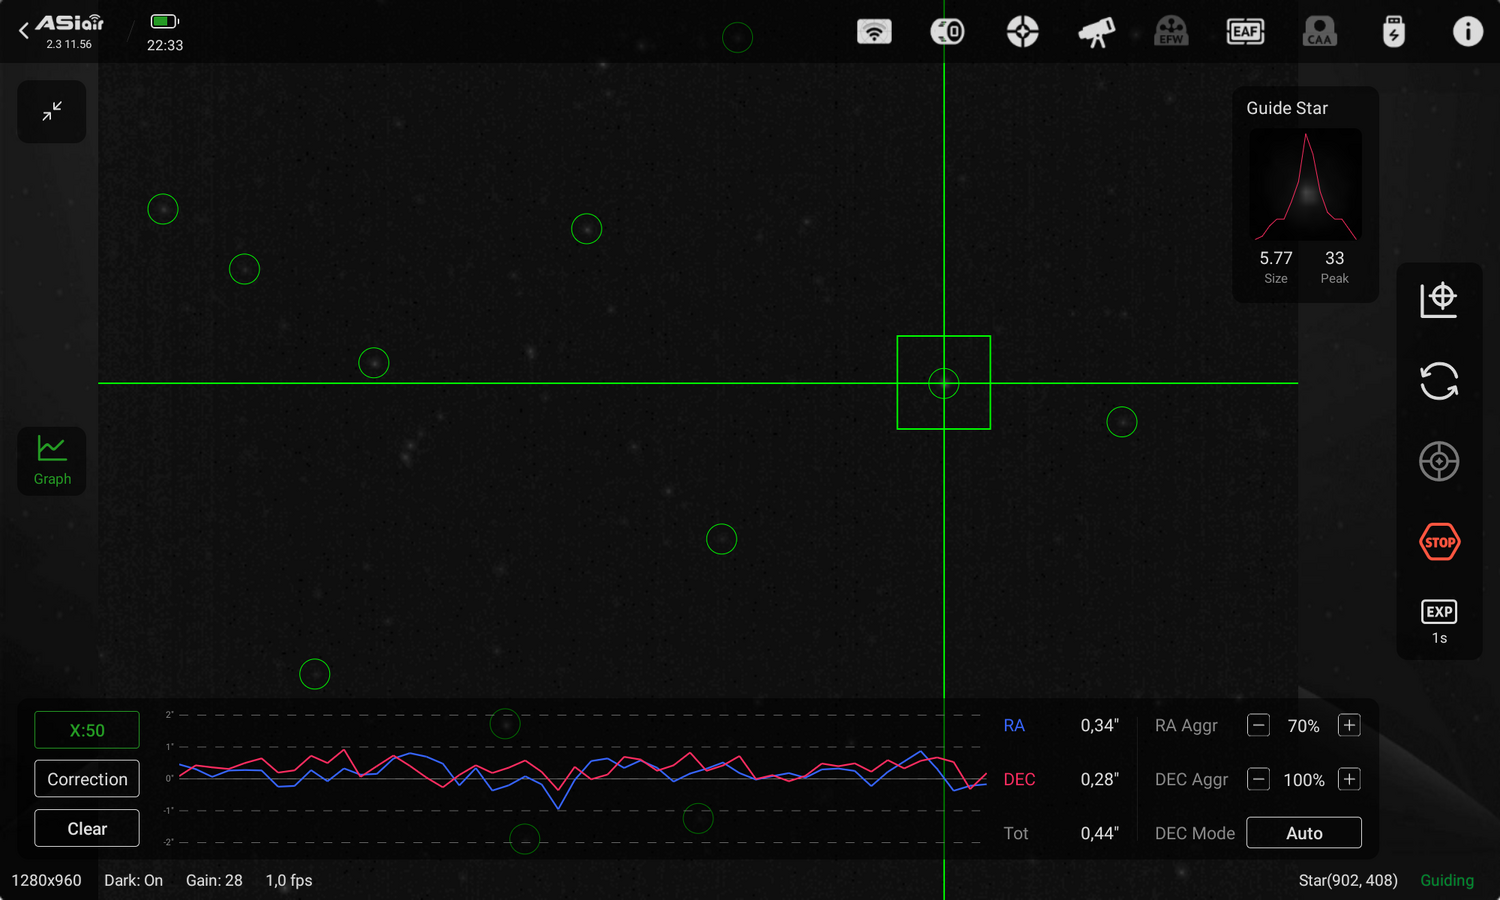Open the guide crosshair settings in the top bar
The height and width of the screenshot is (900, 1500).
(x=1022, y=31)
